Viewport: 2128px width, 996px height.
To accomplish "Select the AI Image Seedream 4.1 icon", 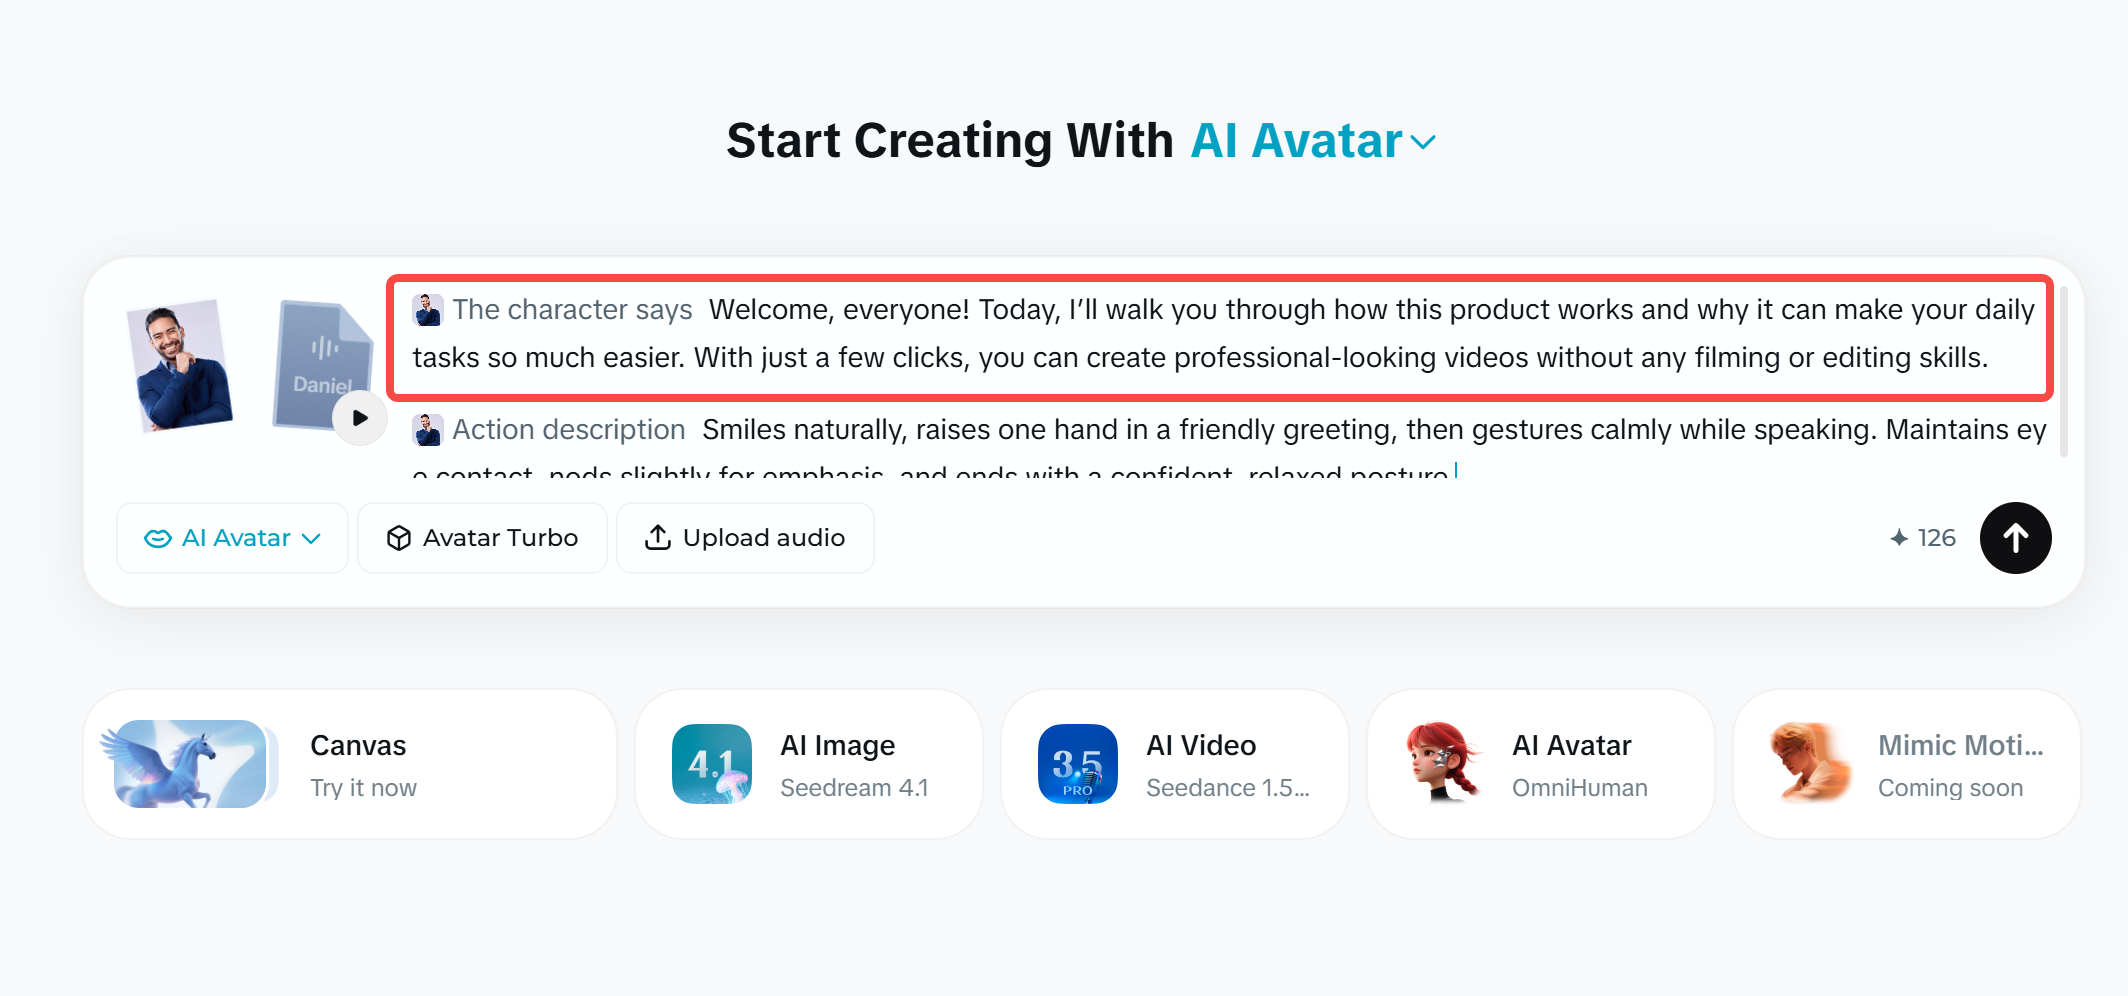I will (x=712, y=764).
